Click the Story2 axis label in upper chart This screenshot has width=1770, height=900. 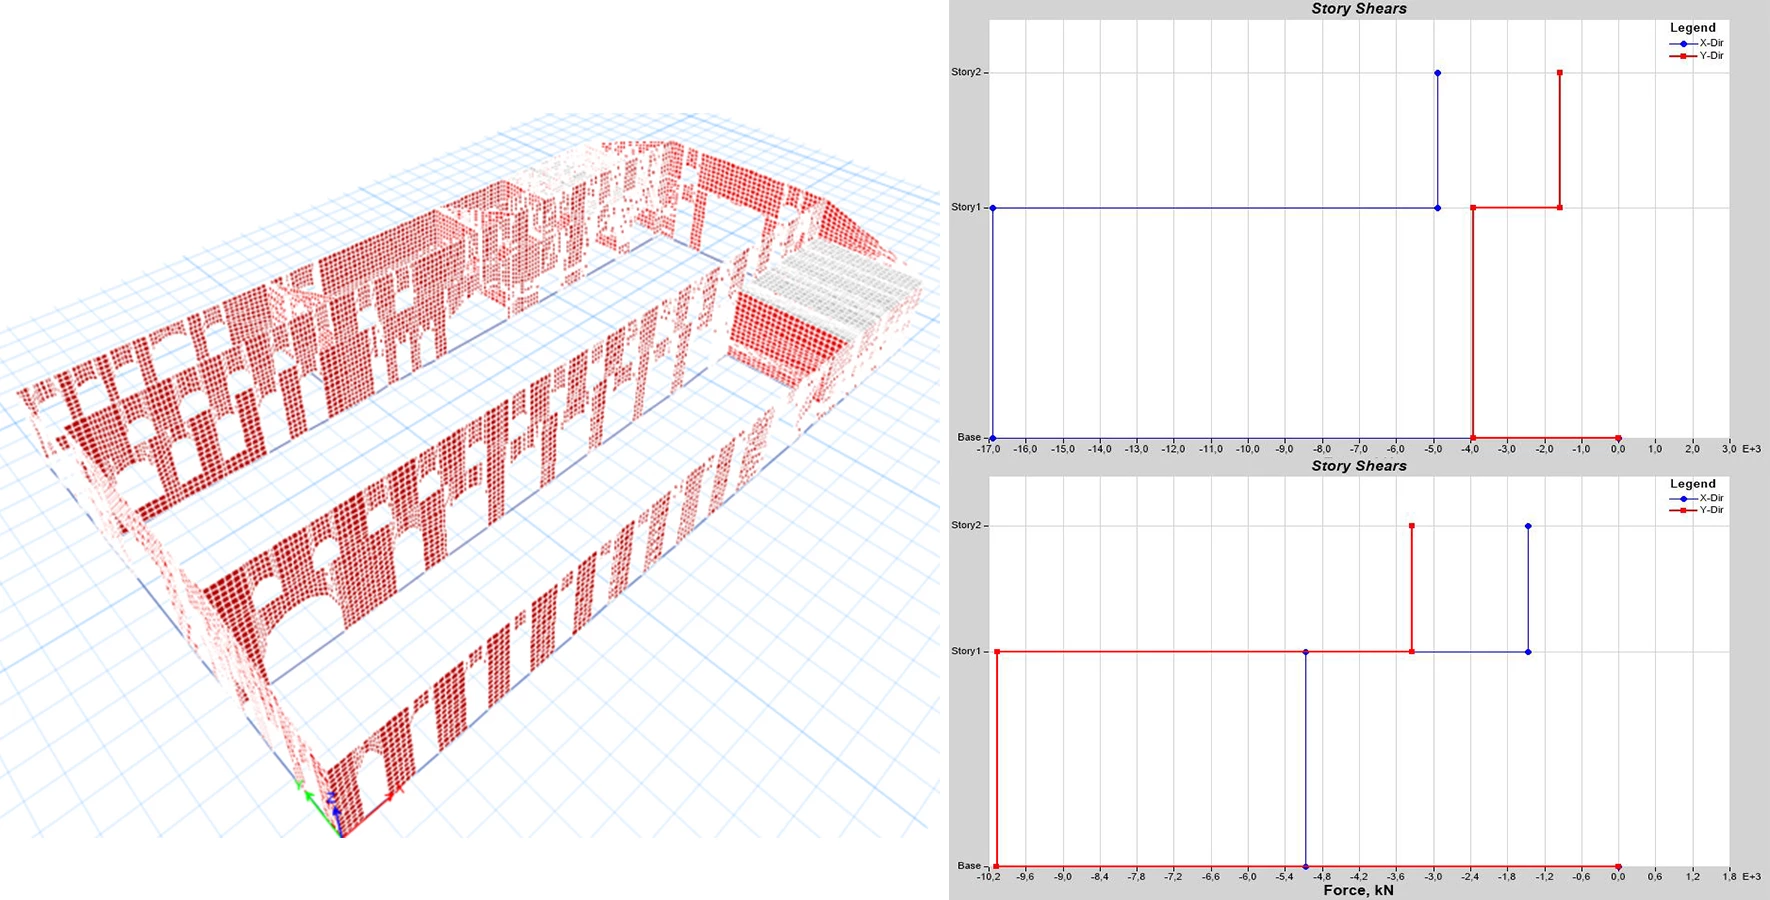(966, 72)
